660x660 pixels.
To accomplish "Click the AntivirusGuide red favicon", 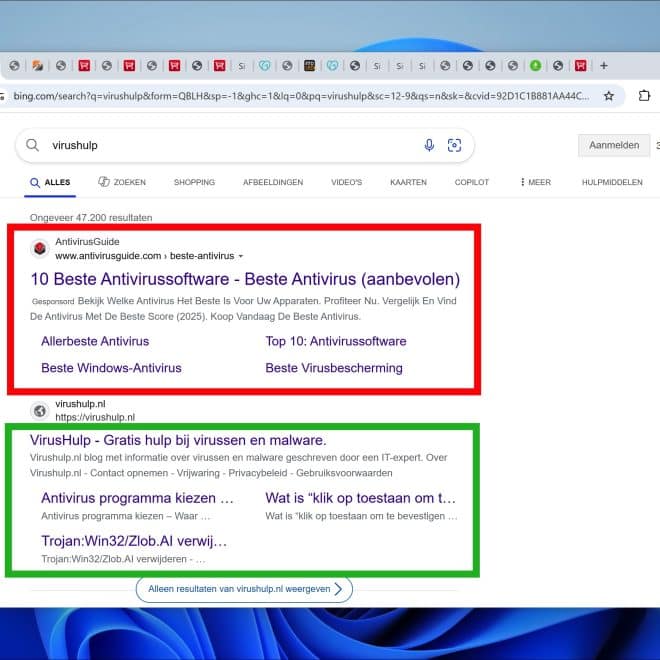I will pos(39,249).
